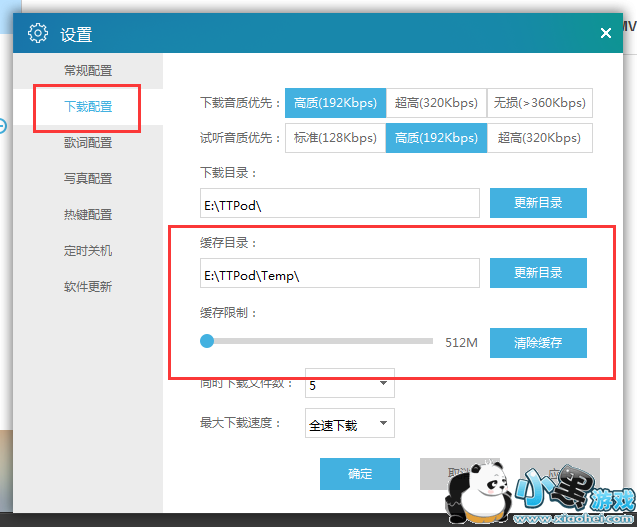
Task: Open the 定时关机 section
Action: point(88,250)
